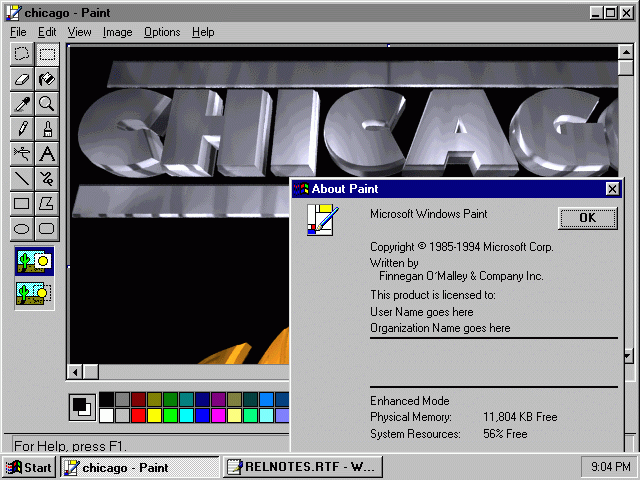The image size is (640, 480).
Task: Select the Ellipse tool
Action: (22, 229)
